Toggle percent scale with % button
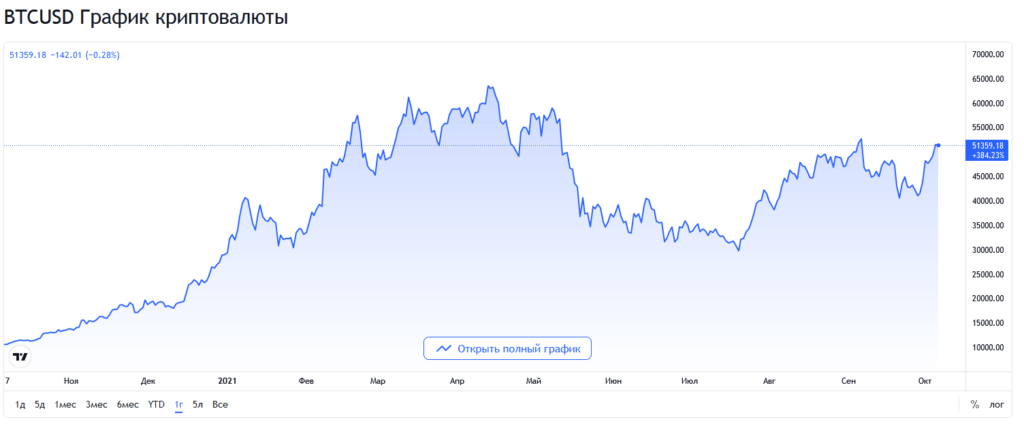Image resolution: width=1024 pixels, height=426 pixels. click(974, 404)
